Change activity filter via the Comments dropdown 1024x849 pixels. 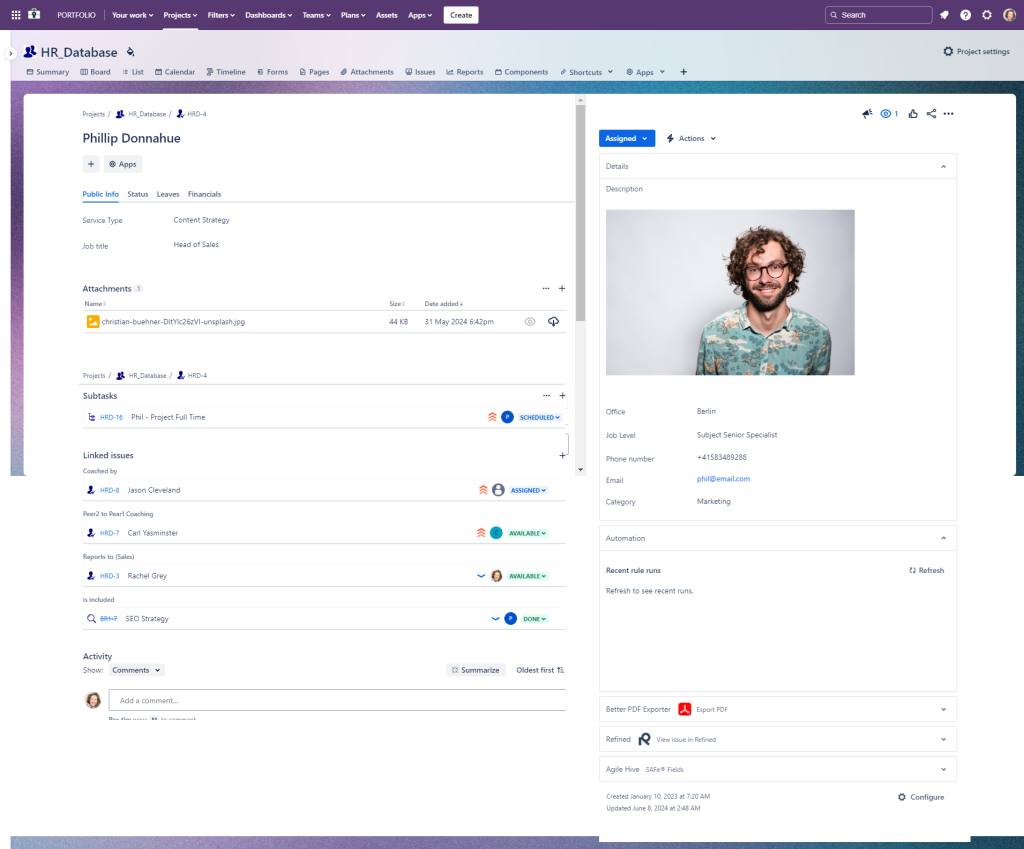coord(136,670)
